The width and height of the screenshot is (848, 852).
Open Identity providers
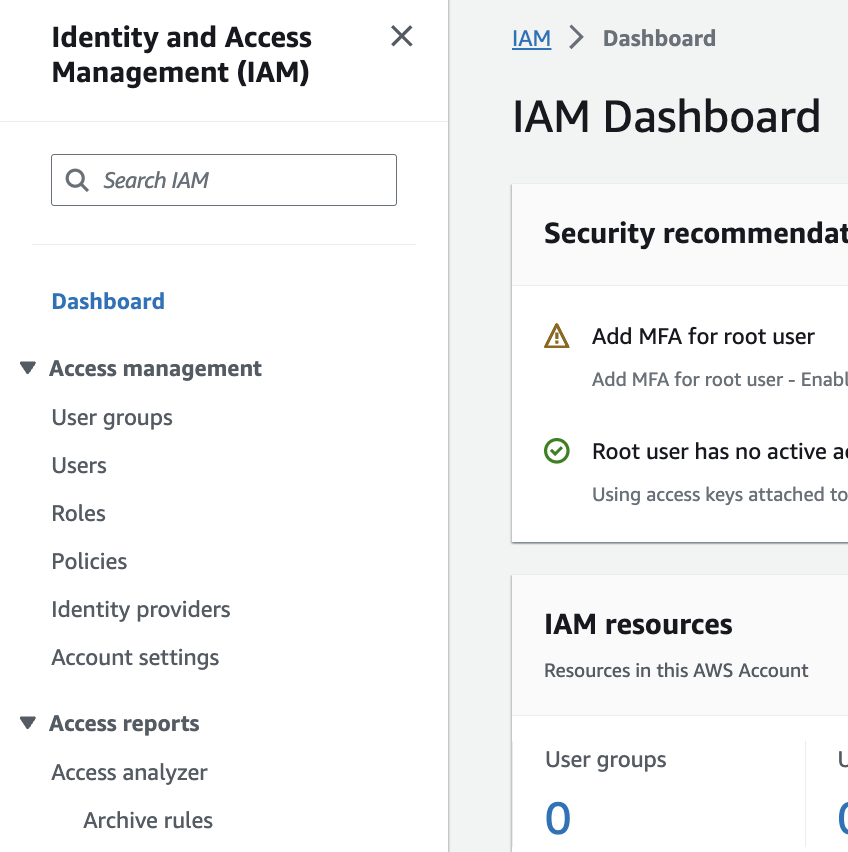pyautogui.click(x=141, y=610)
